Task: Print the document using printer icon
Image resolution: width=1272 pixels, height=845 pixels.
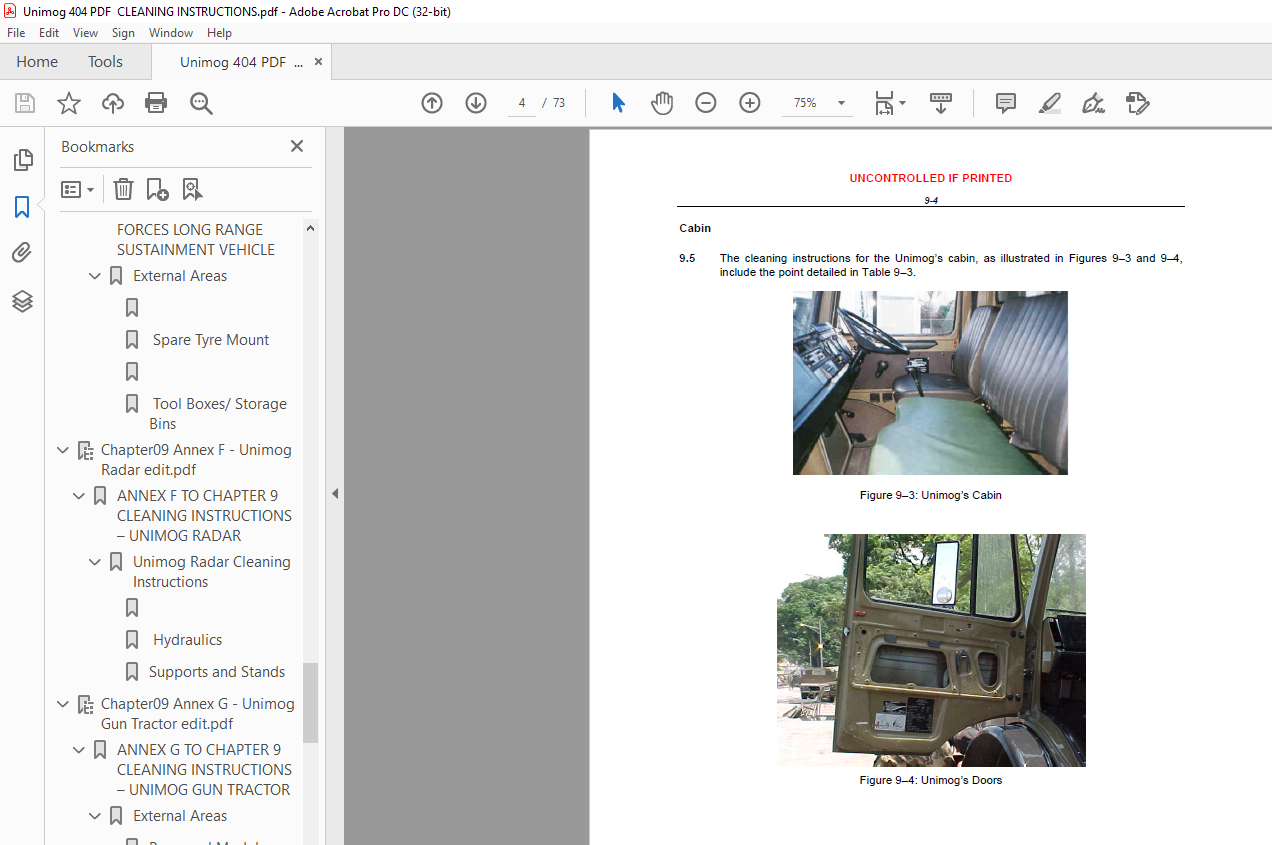Action: click(156, 103)
